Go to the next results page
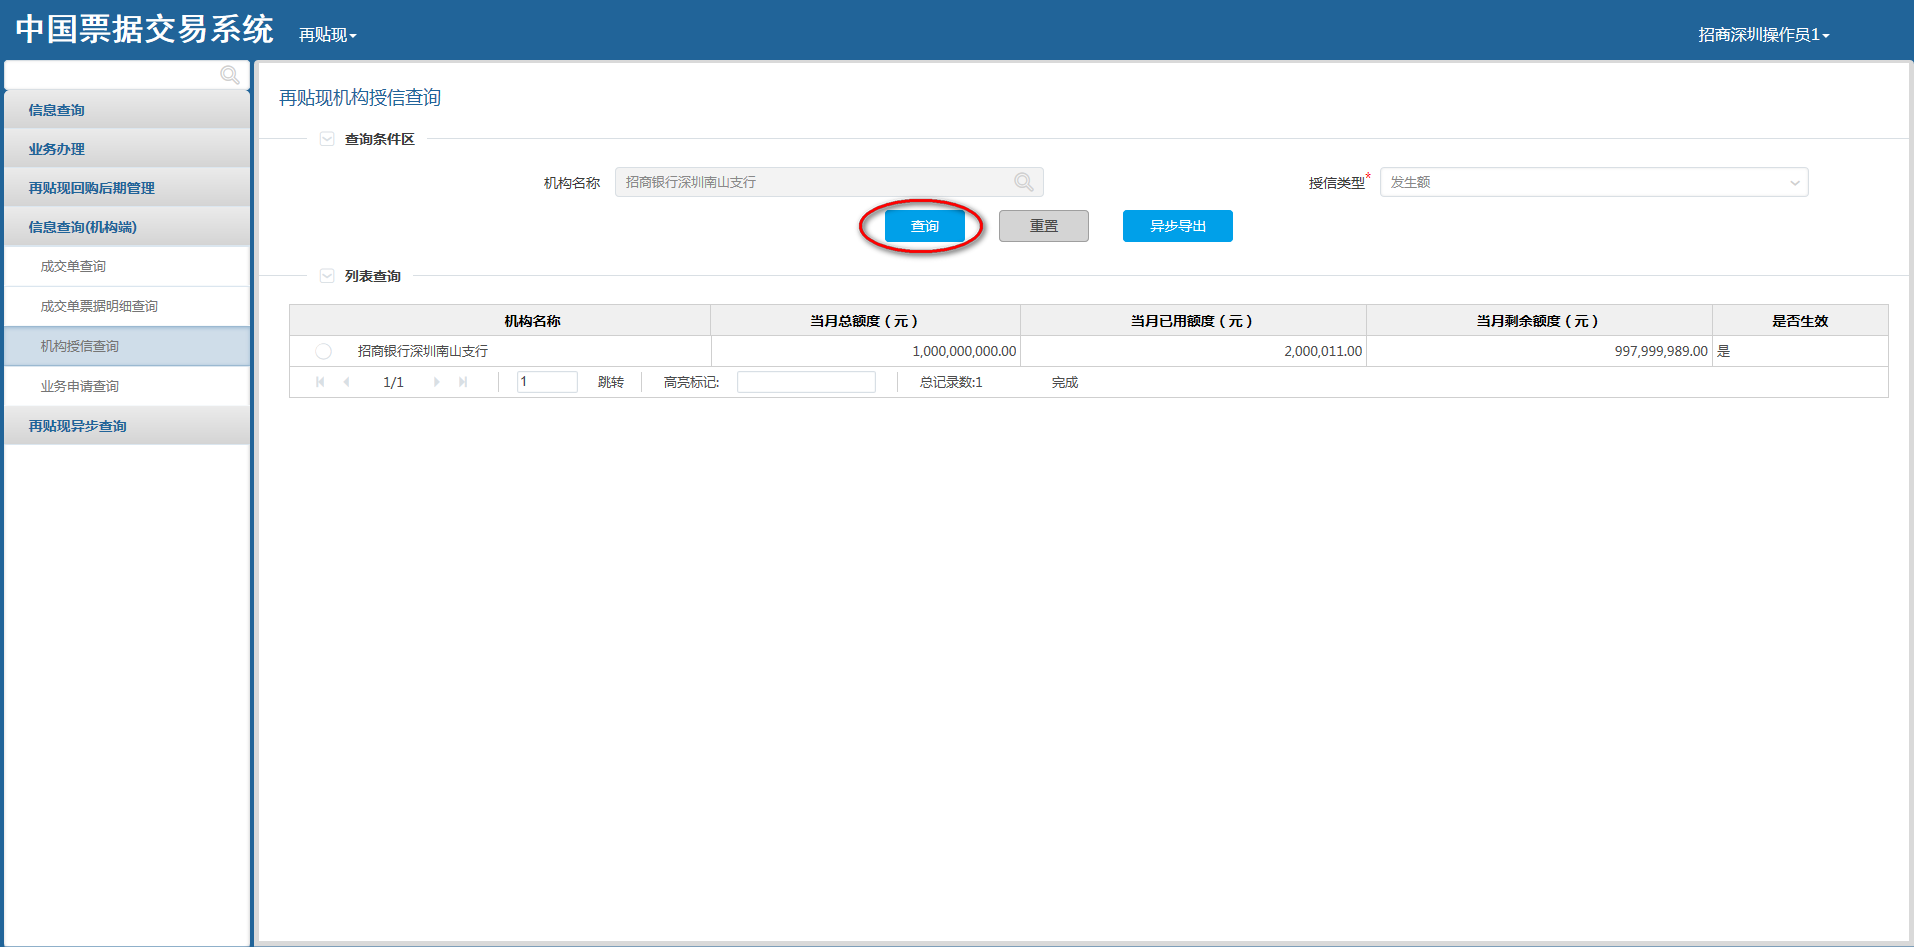 click(x=437, y=382)
